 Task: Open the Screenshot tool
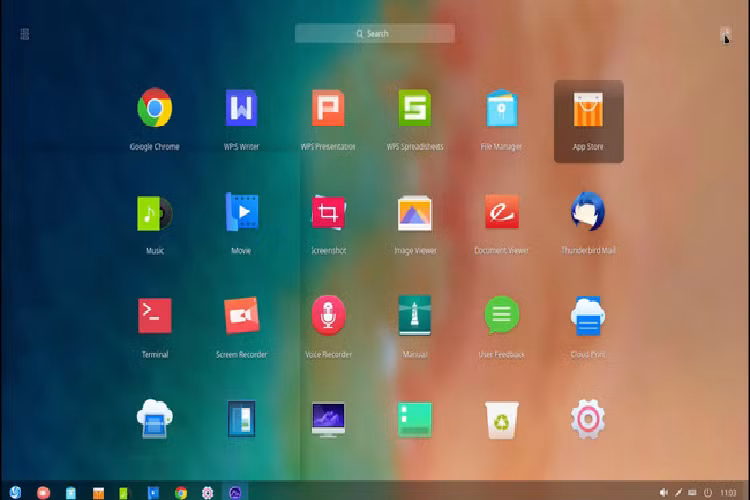(x=328, y=212)
